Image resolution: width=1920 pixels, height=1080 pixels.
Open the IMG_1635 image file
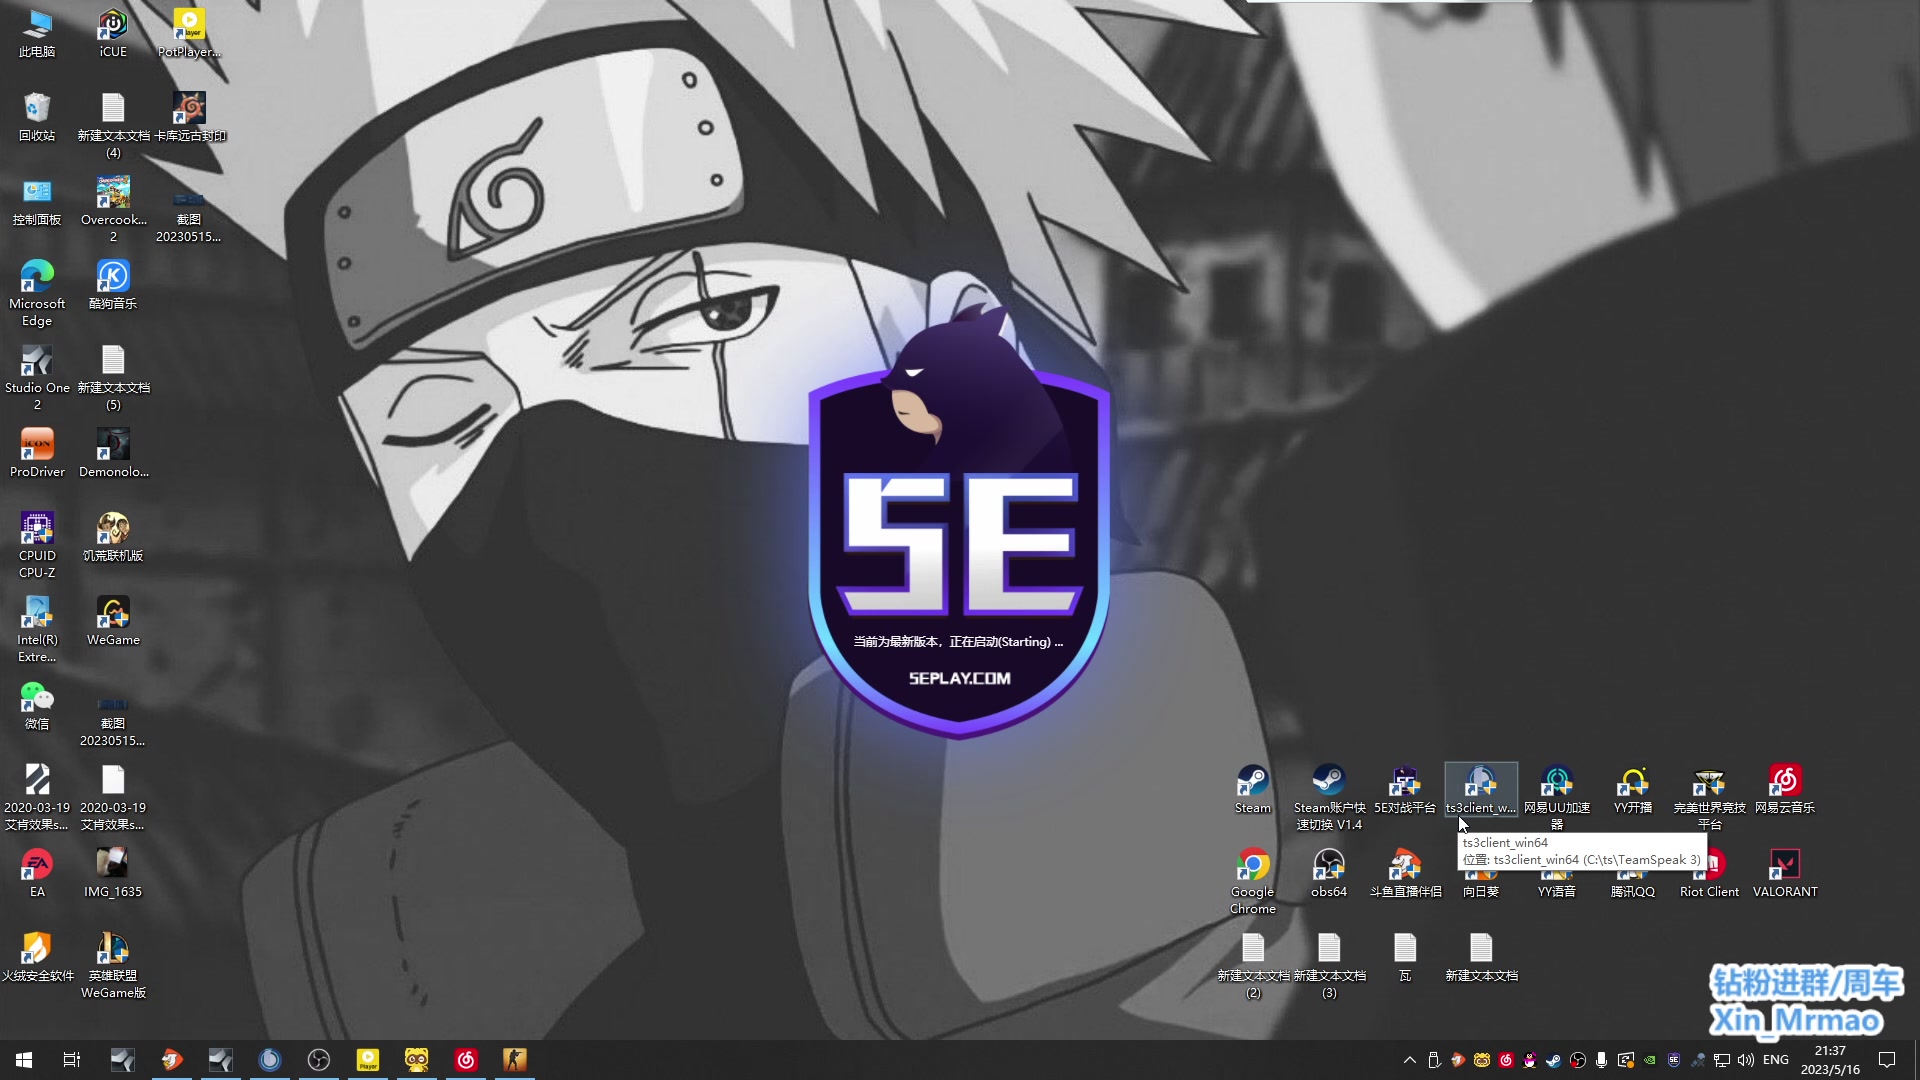(x=113, y=873)
